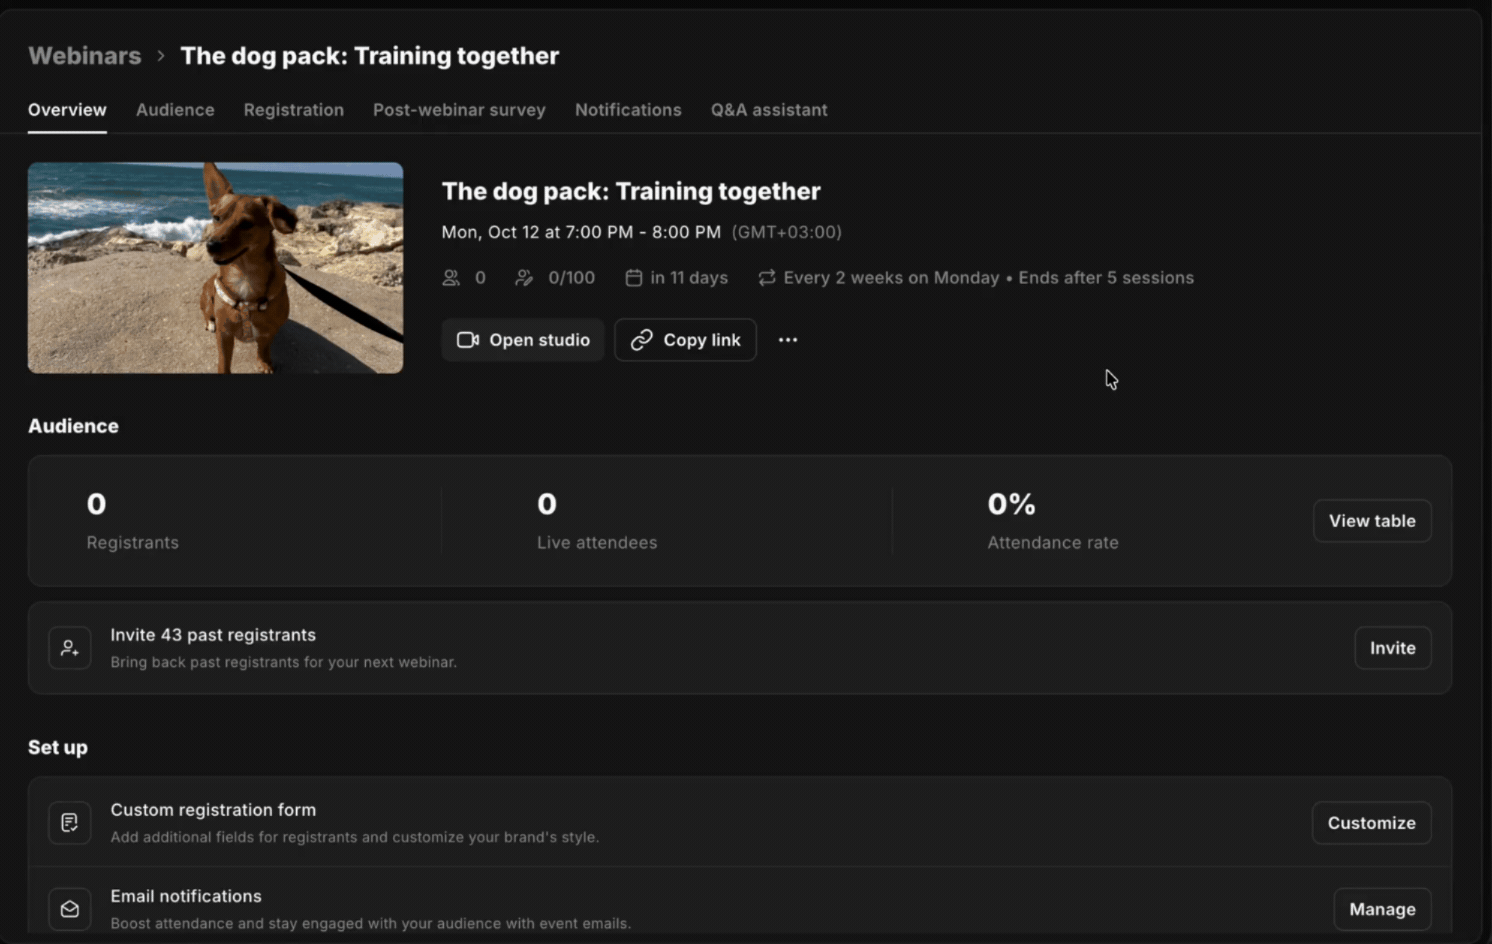Image resolution: width=1492 pixels, height=944 pixels.
Task: Copy the webinar link
Action: pos(686,340)
